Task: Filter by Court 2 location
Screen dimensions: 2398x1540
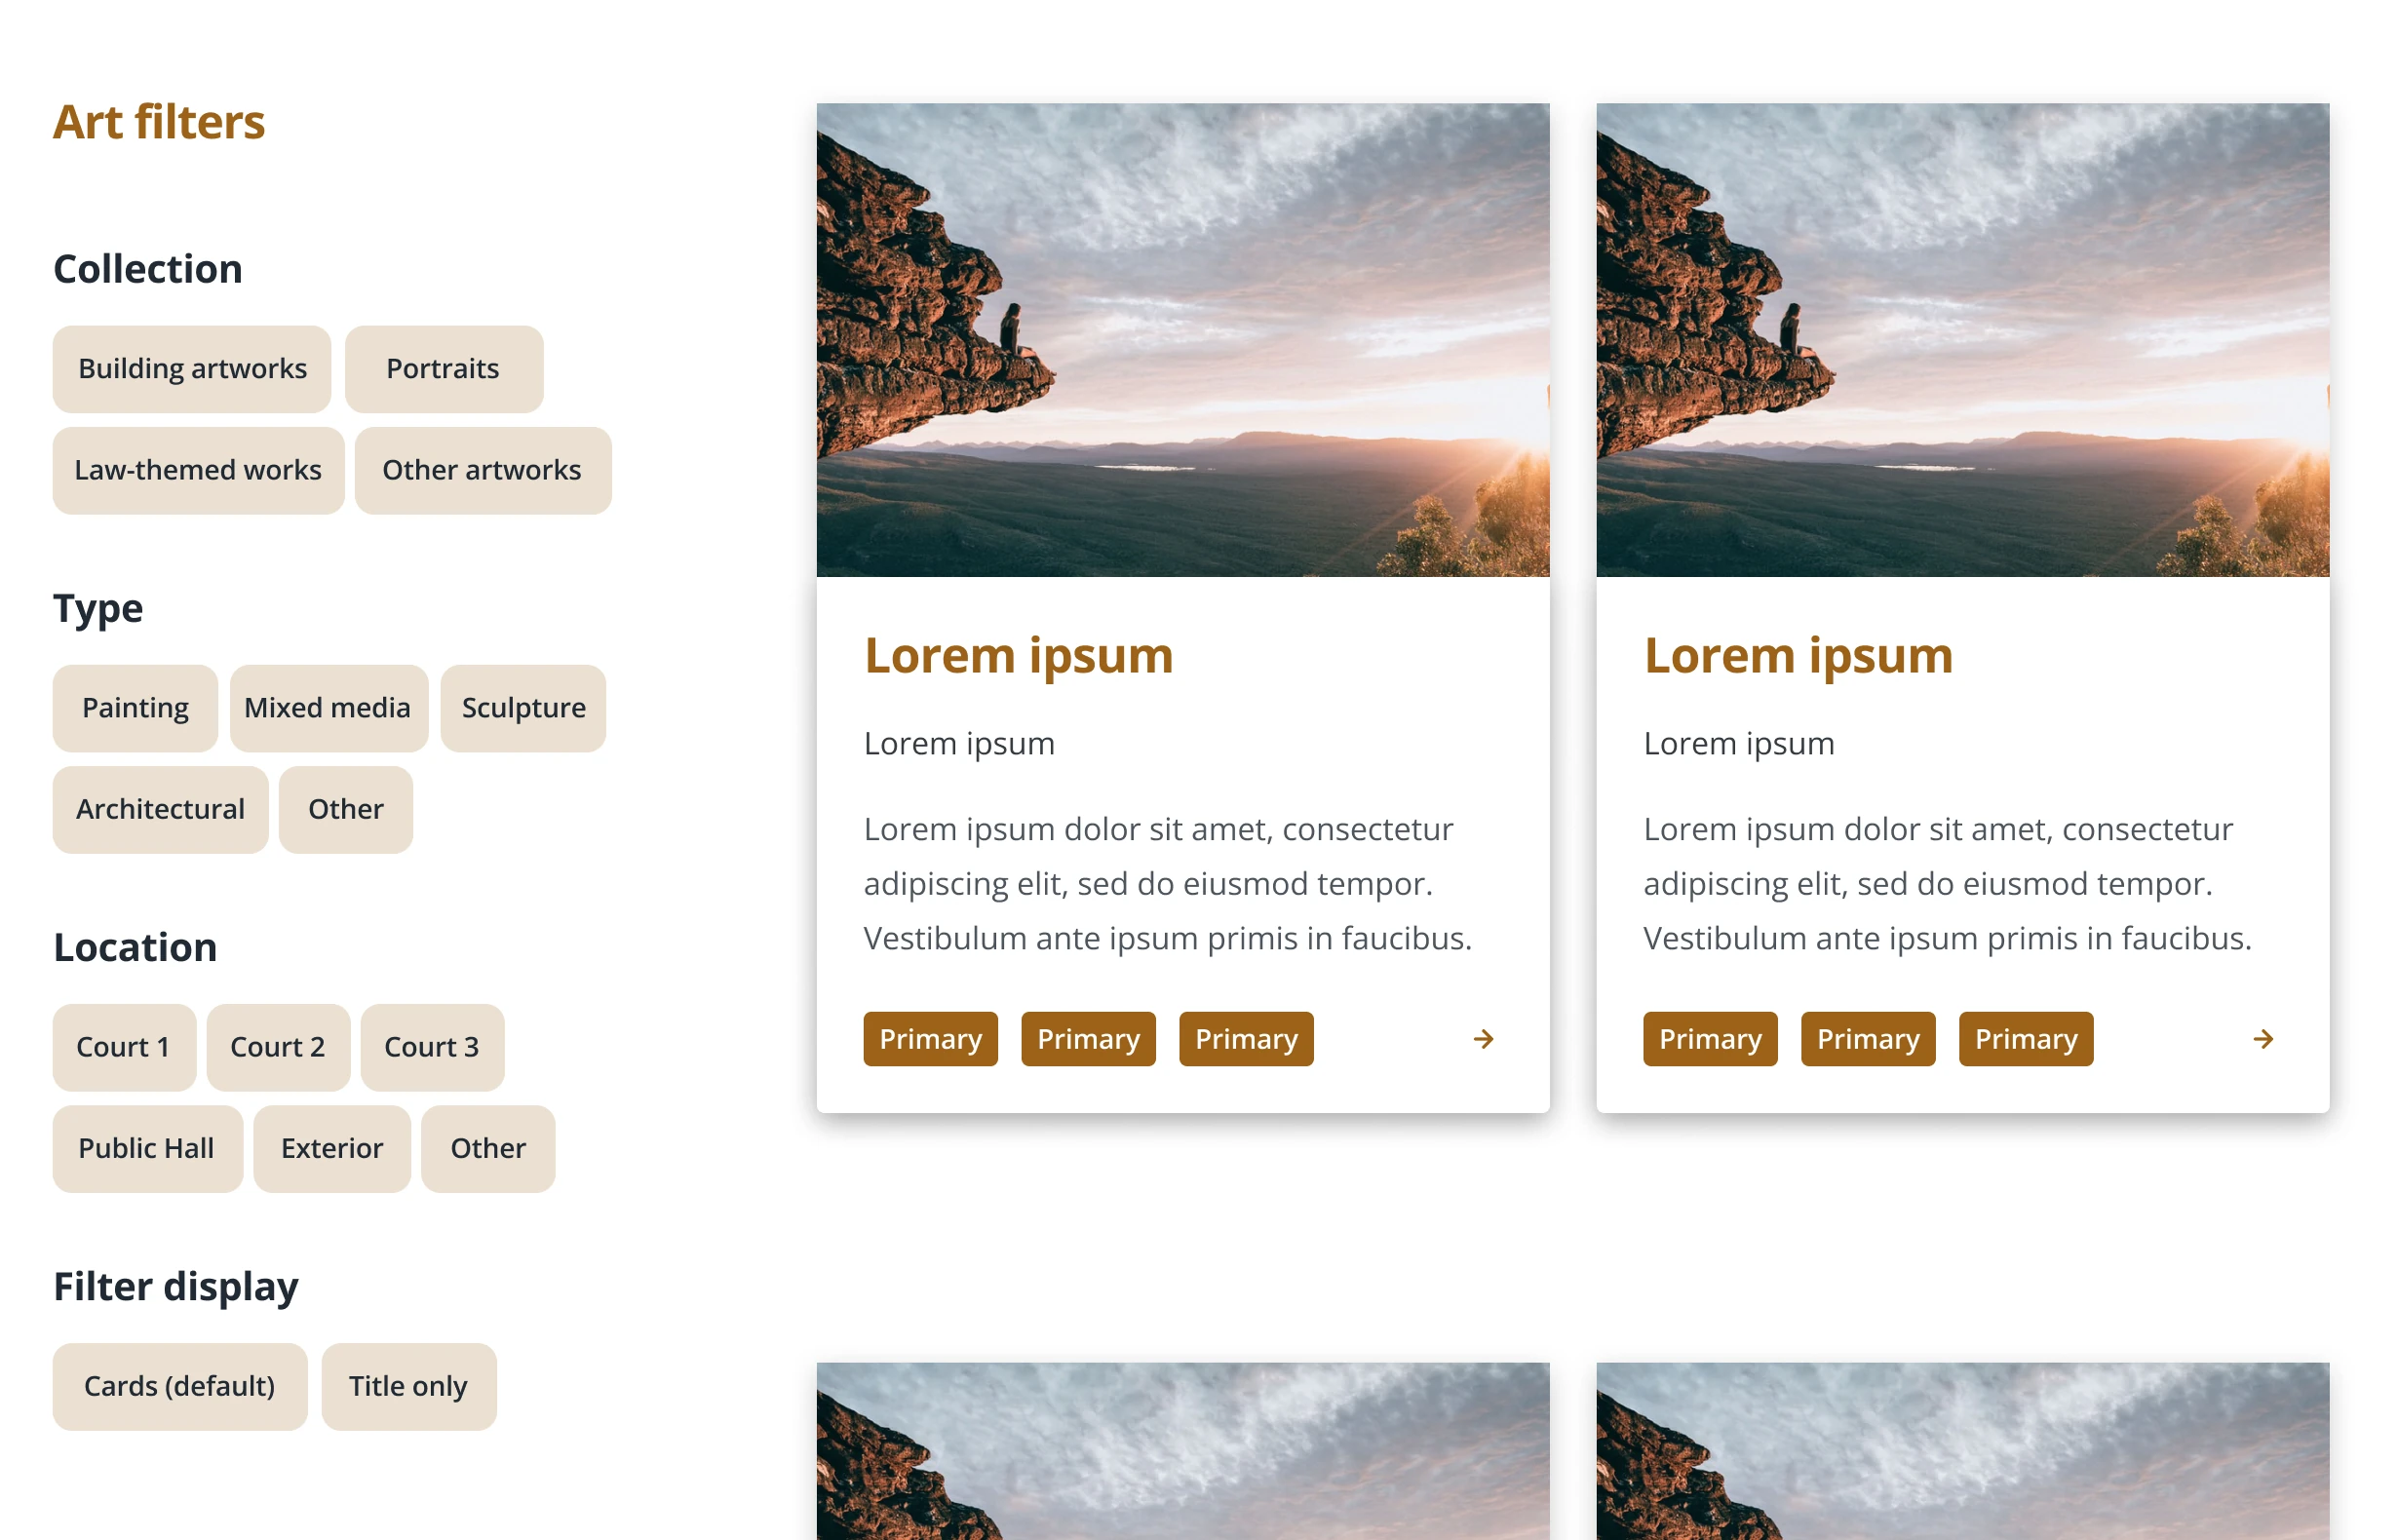Action: pos(278,1047)
